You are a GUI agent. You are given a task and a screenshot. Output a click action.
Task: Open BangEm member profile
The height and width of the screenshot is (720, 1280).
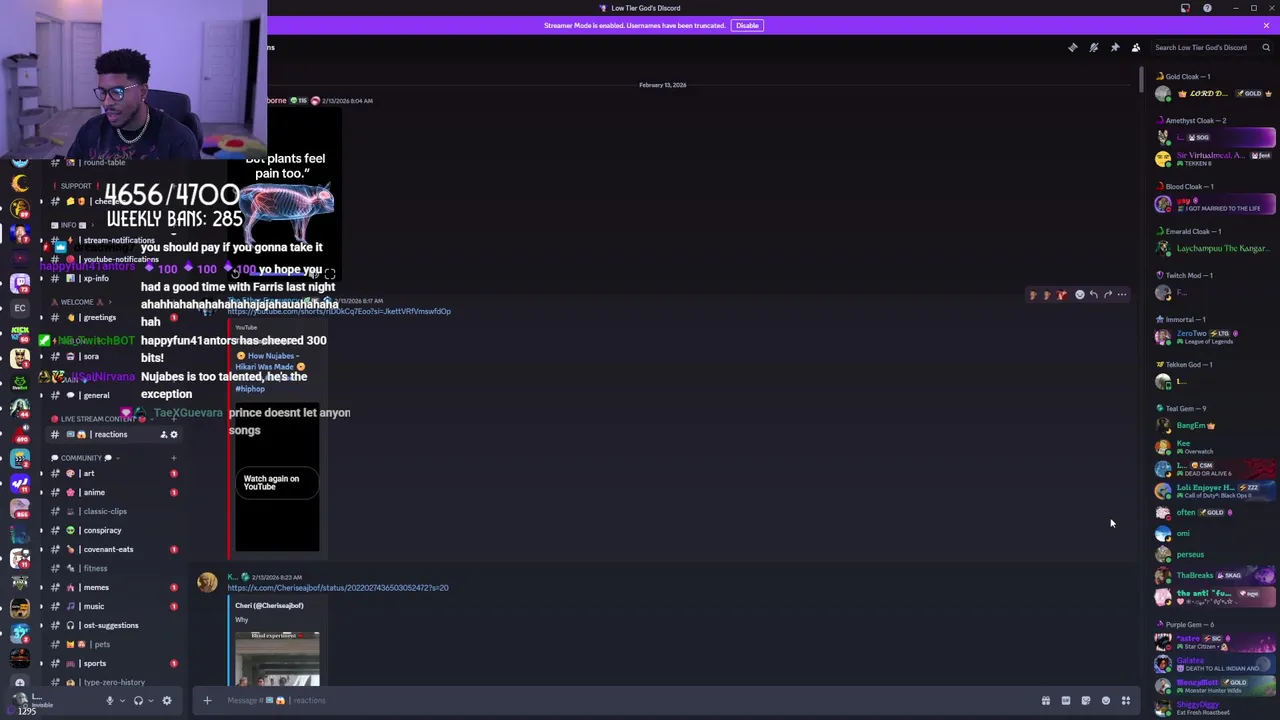[1215, 425]
